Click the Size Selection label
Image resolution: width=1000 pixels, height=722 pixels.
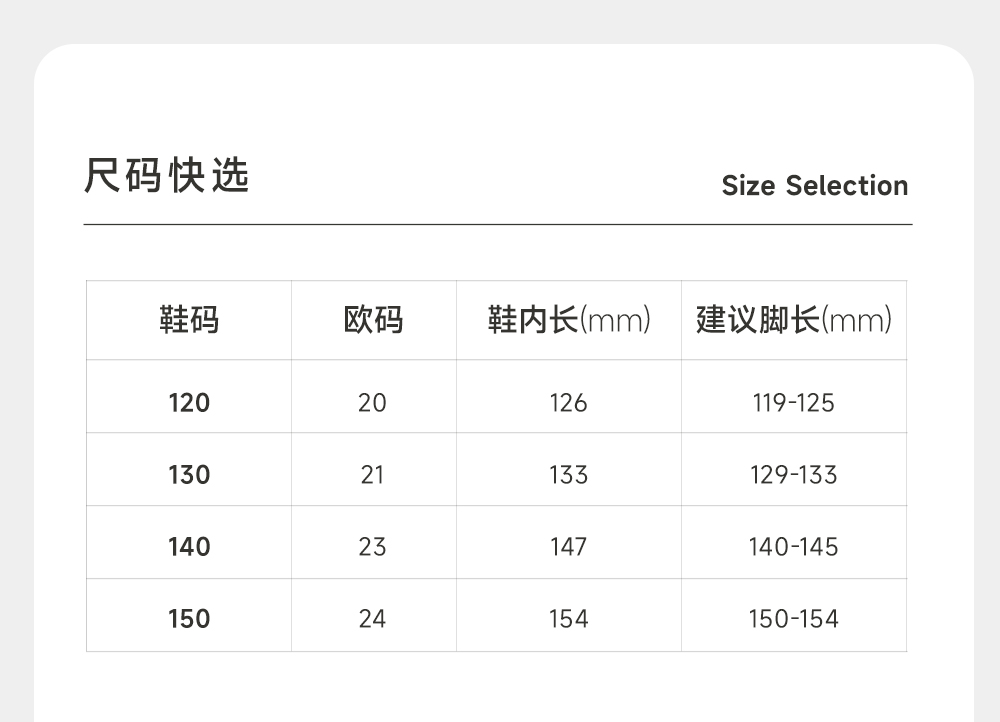(x=814, y=186)
